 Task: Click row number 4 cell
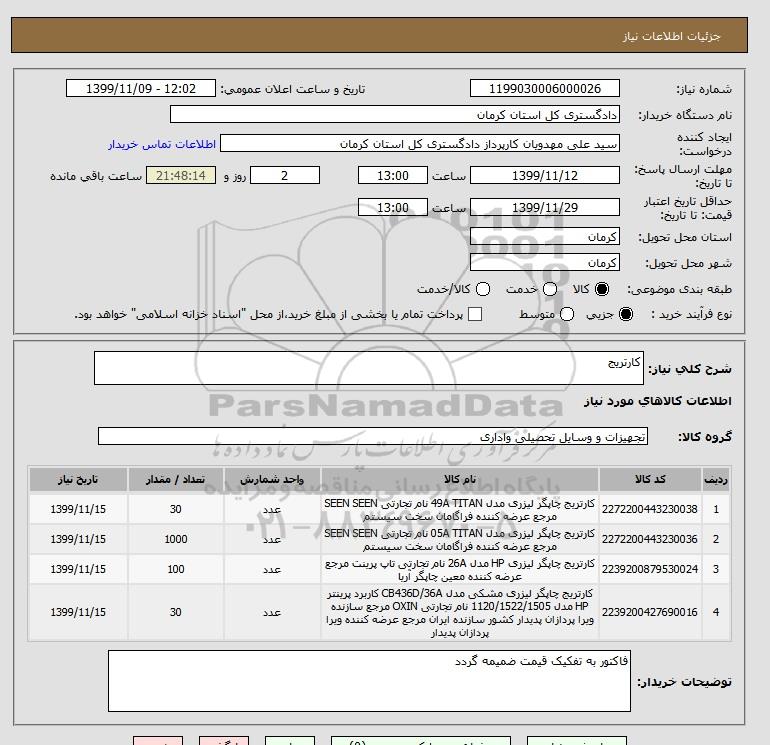[716, 612]
